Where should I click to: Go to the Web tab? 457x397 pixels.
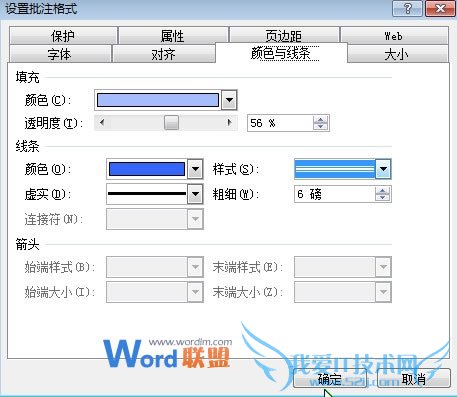tap(394, 36)
